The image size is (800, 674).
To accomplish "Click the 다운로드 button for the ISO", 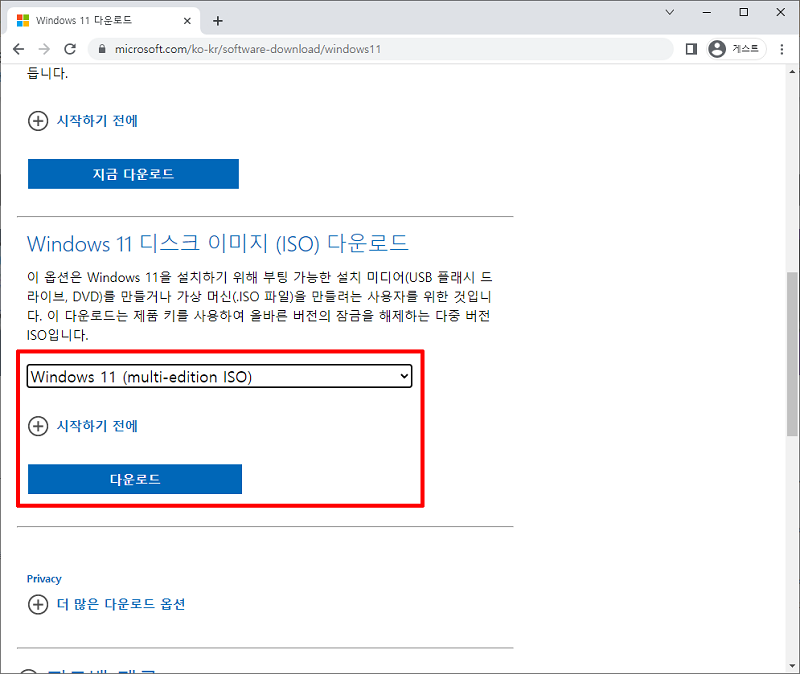I will click(x=135, y=479).
